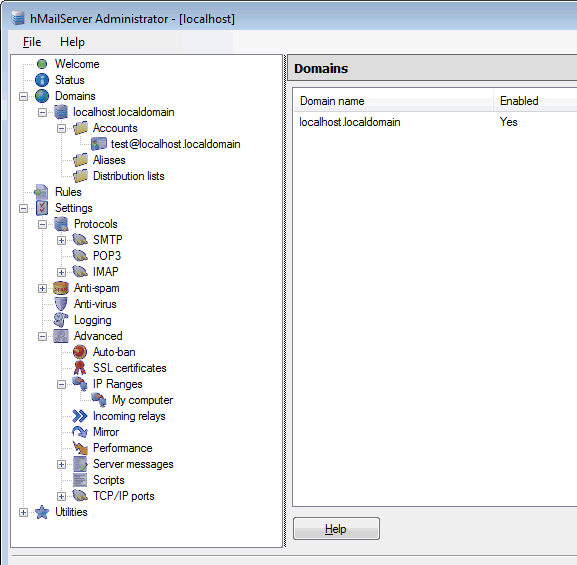Click the Settings checklist icon
The image size is (577, 565).
point(42,208)
